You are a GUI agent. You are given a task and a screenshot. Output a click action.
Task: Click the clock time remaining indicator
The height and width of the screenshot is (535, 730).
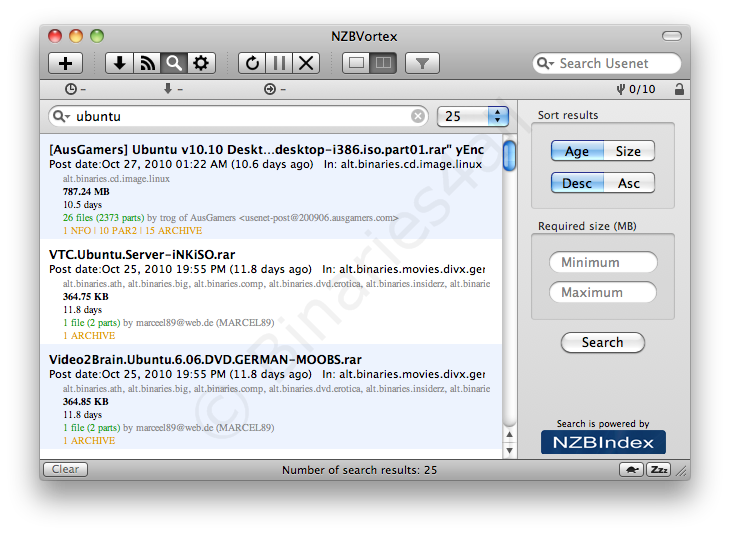click(75, 89)
